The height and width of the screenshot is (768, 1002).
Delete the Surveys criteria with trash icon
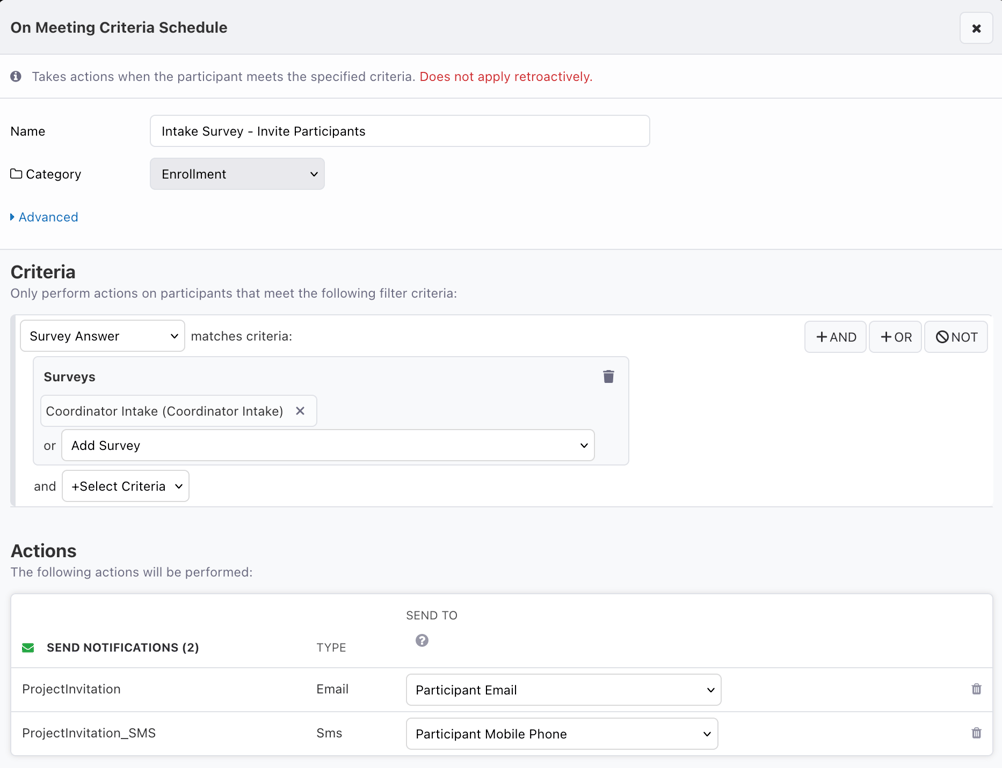click(x=608, y=376)
